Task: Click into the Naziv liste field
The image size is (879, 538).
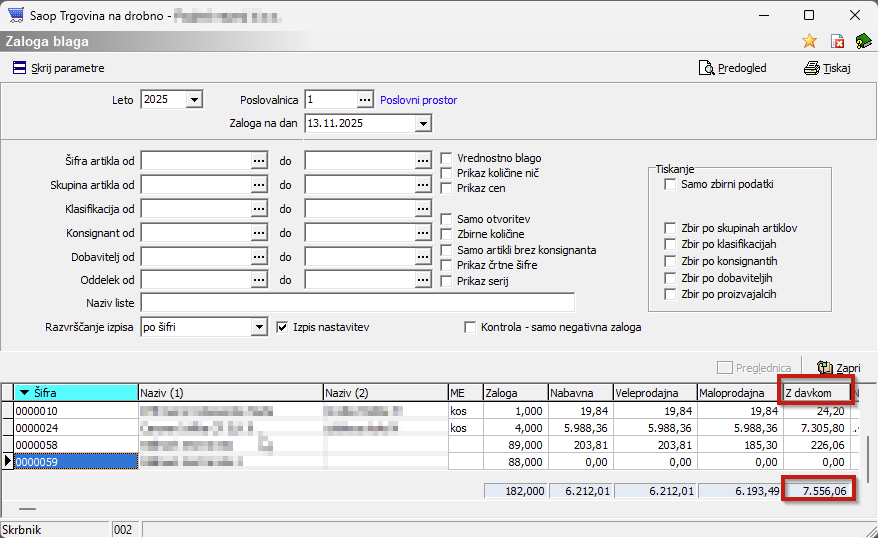Action: (358, 303)
